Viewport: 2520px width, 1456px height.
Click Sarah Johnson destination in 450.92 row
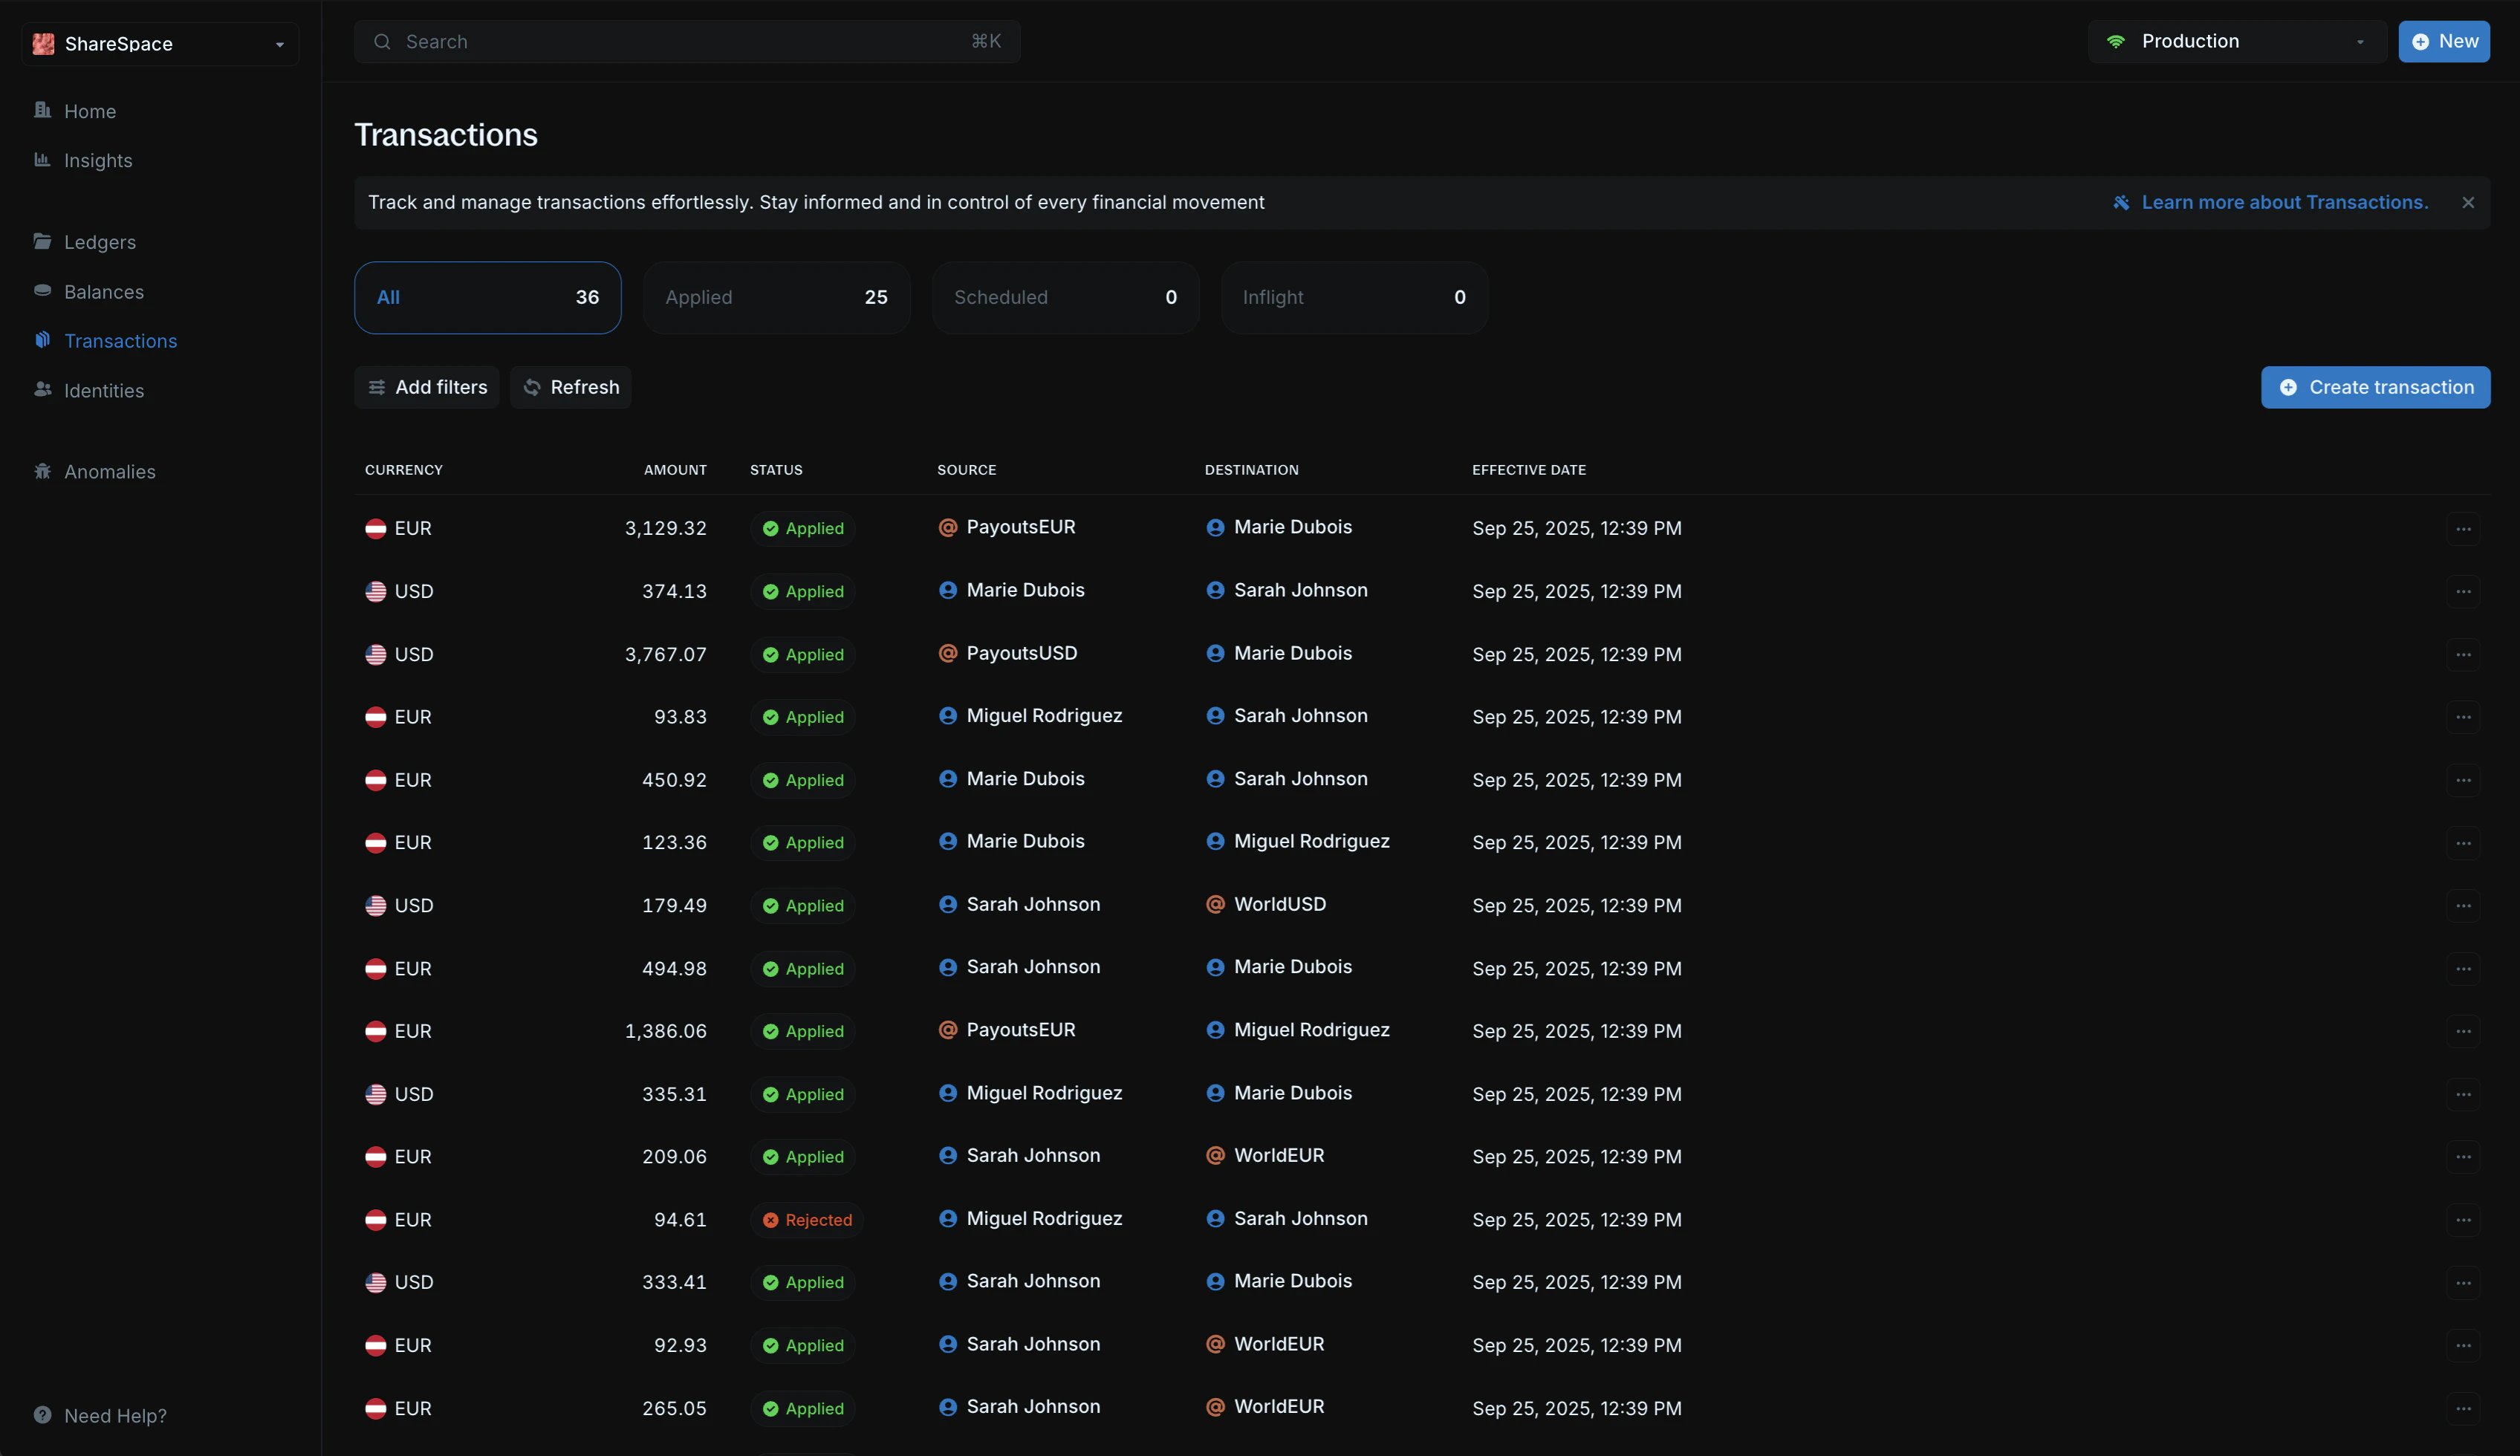(x=1300, y=778)
